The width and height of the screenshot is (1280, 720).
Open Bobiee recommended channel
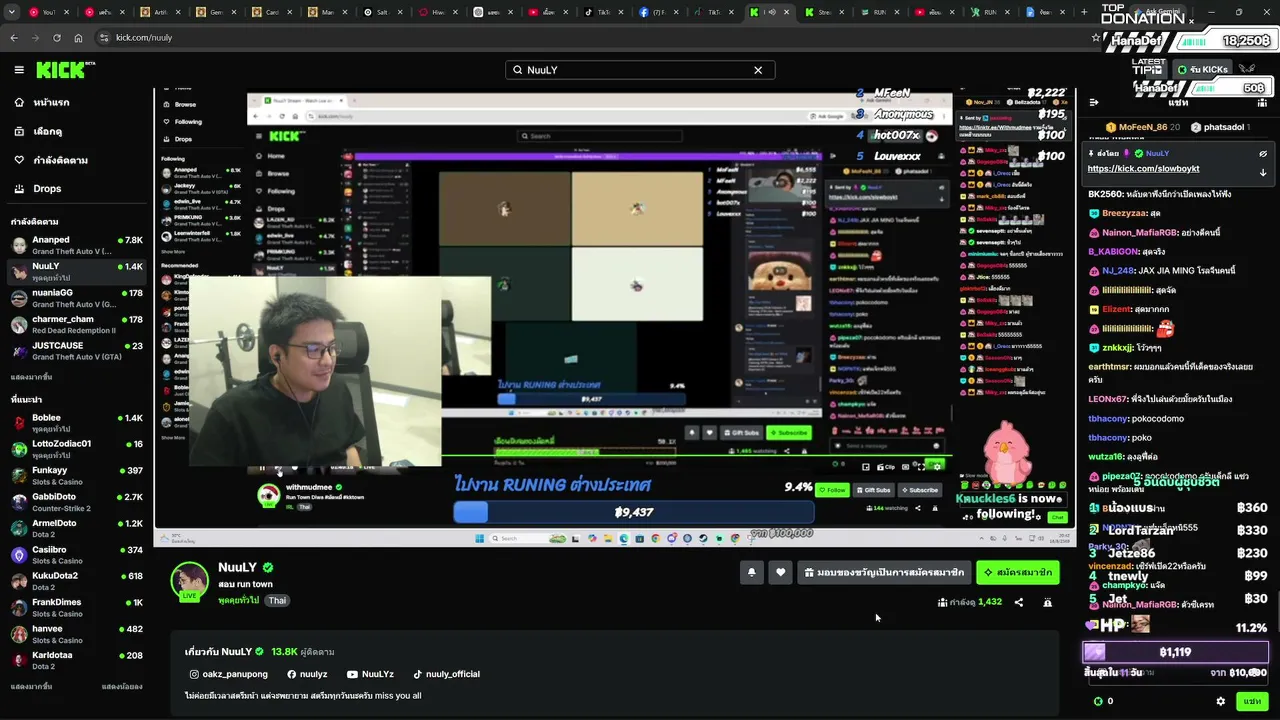coord(78,423)
